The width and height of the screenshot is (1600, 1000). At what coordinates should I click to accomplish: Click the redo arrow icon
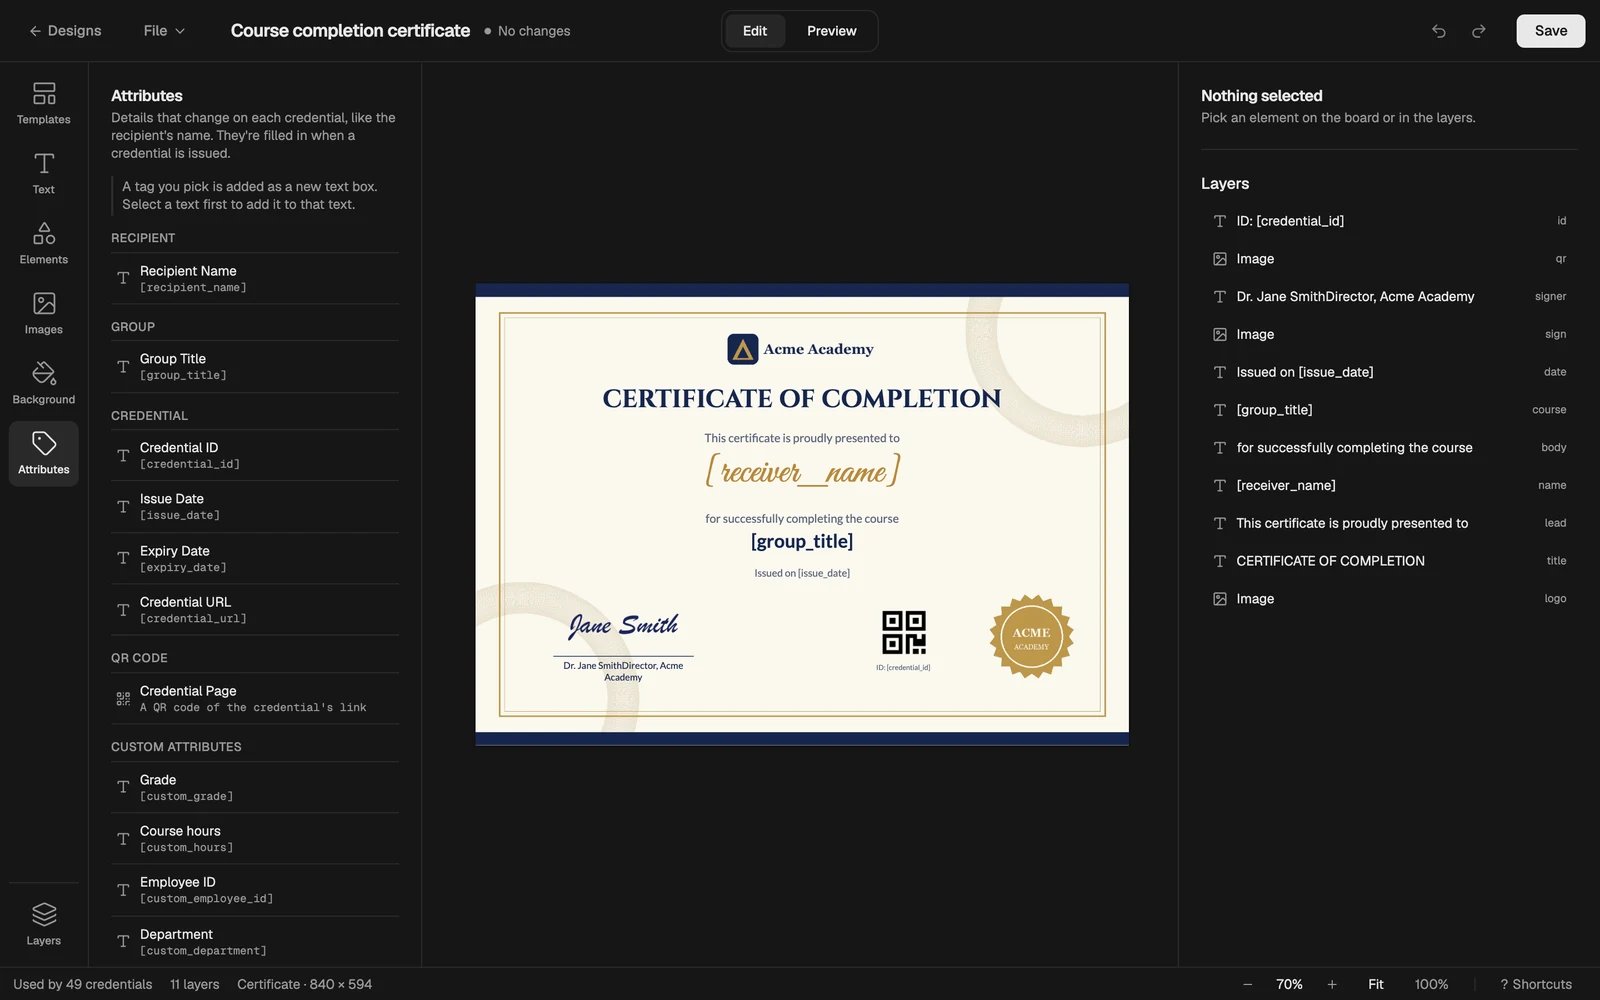[1478, 31]
